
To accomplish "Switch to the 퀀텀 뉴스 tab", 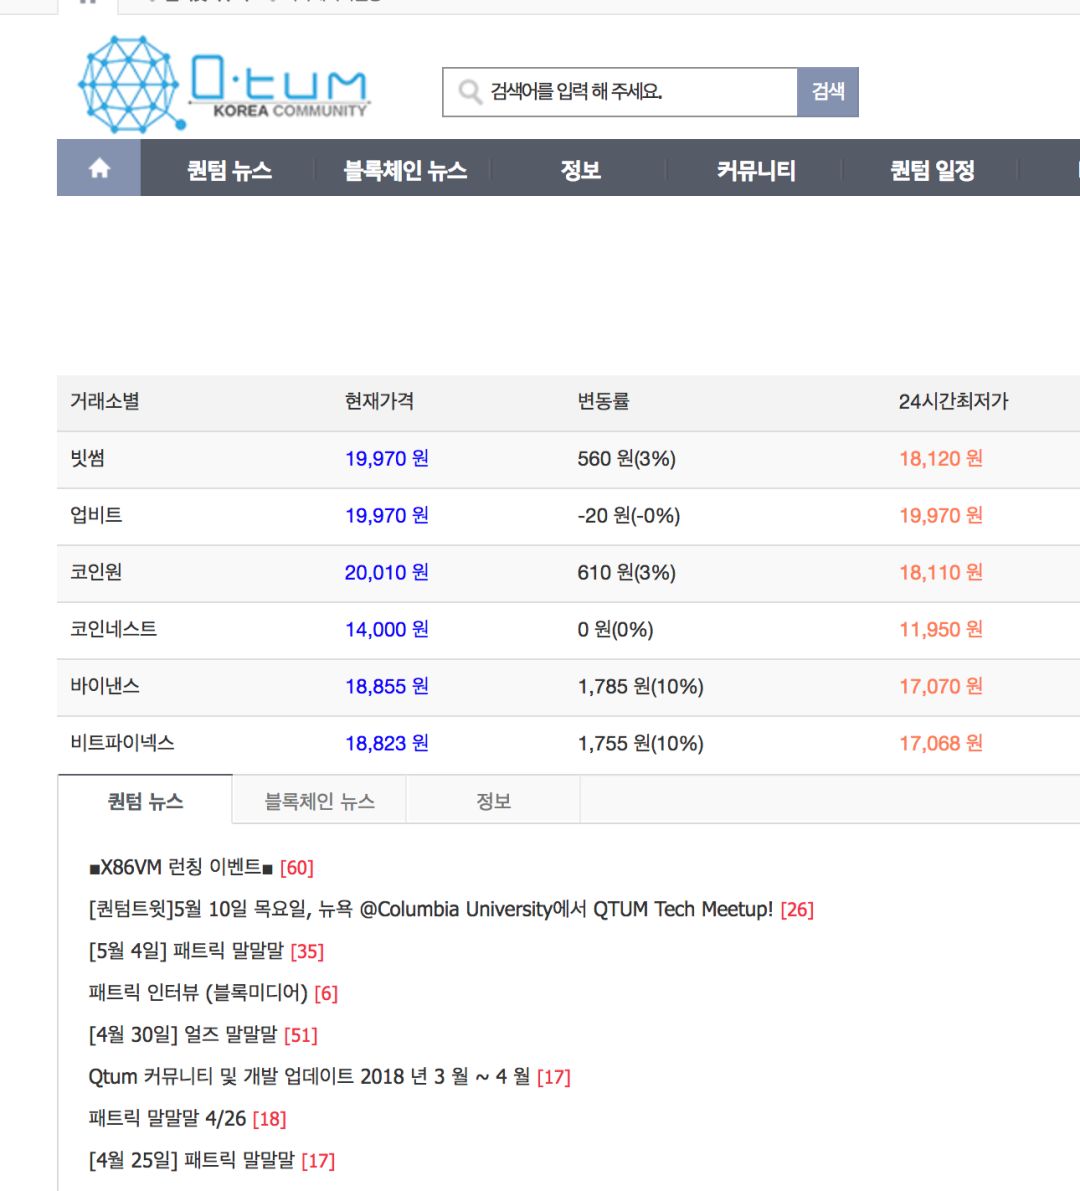I will click(x=145, y=801).
